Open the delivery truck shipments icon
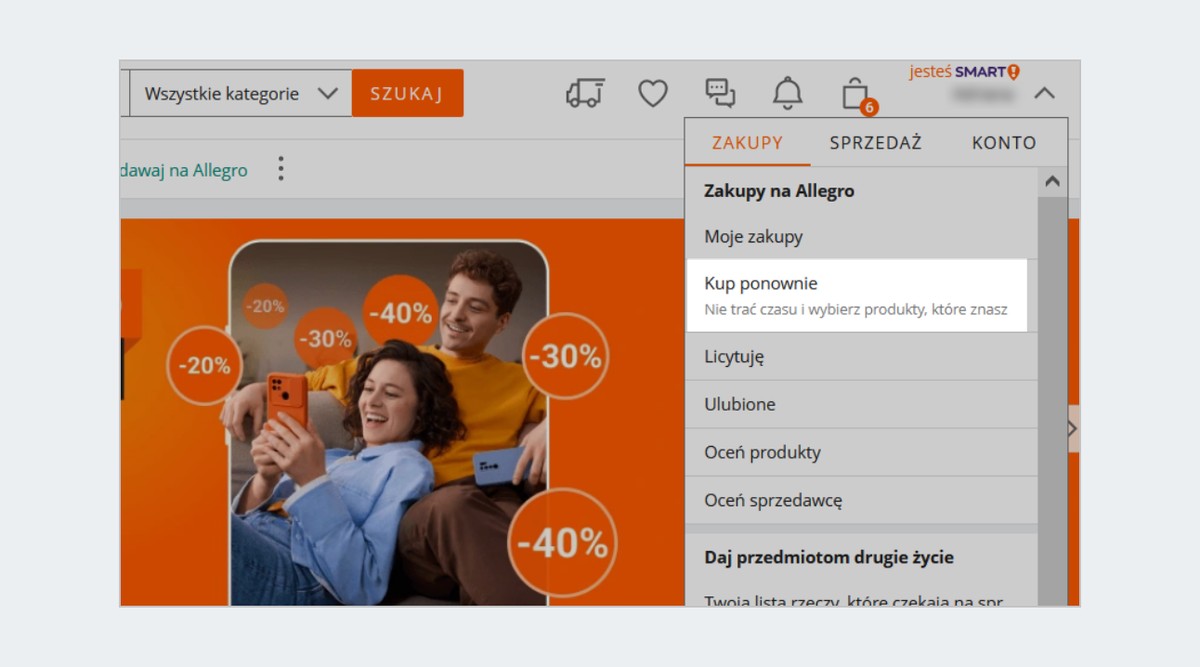 585,93
